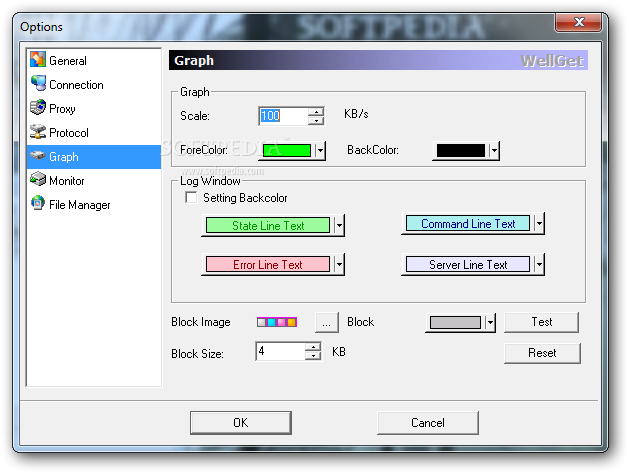Click the General category icon

(38, 60)
